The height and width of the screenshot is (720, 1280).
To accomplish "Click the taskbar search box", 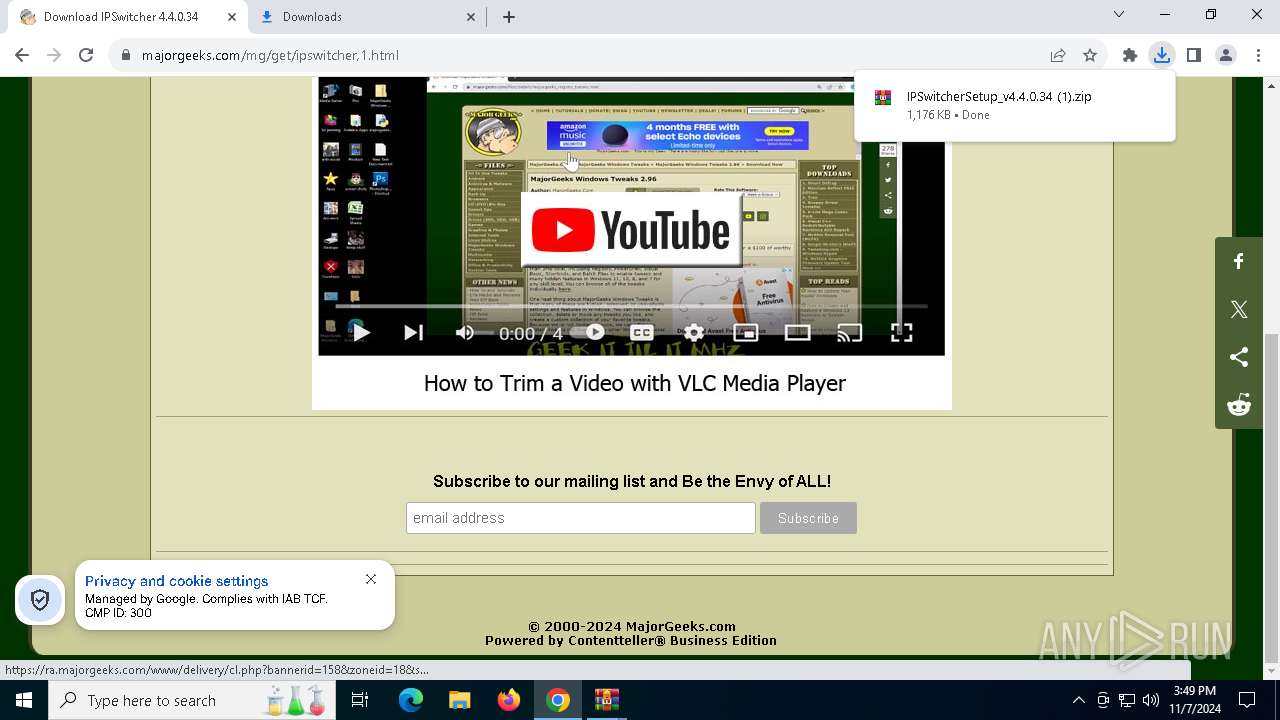I will pos(192,700).
